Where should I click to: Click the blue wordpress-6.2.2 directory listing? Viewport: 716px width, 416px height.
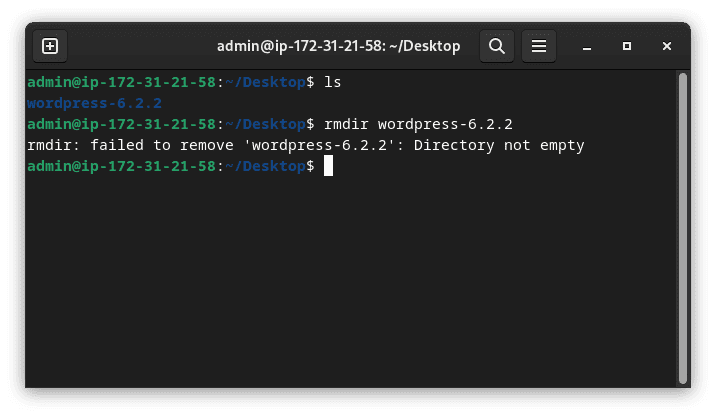pyautogui.click(x=95, y=103)
